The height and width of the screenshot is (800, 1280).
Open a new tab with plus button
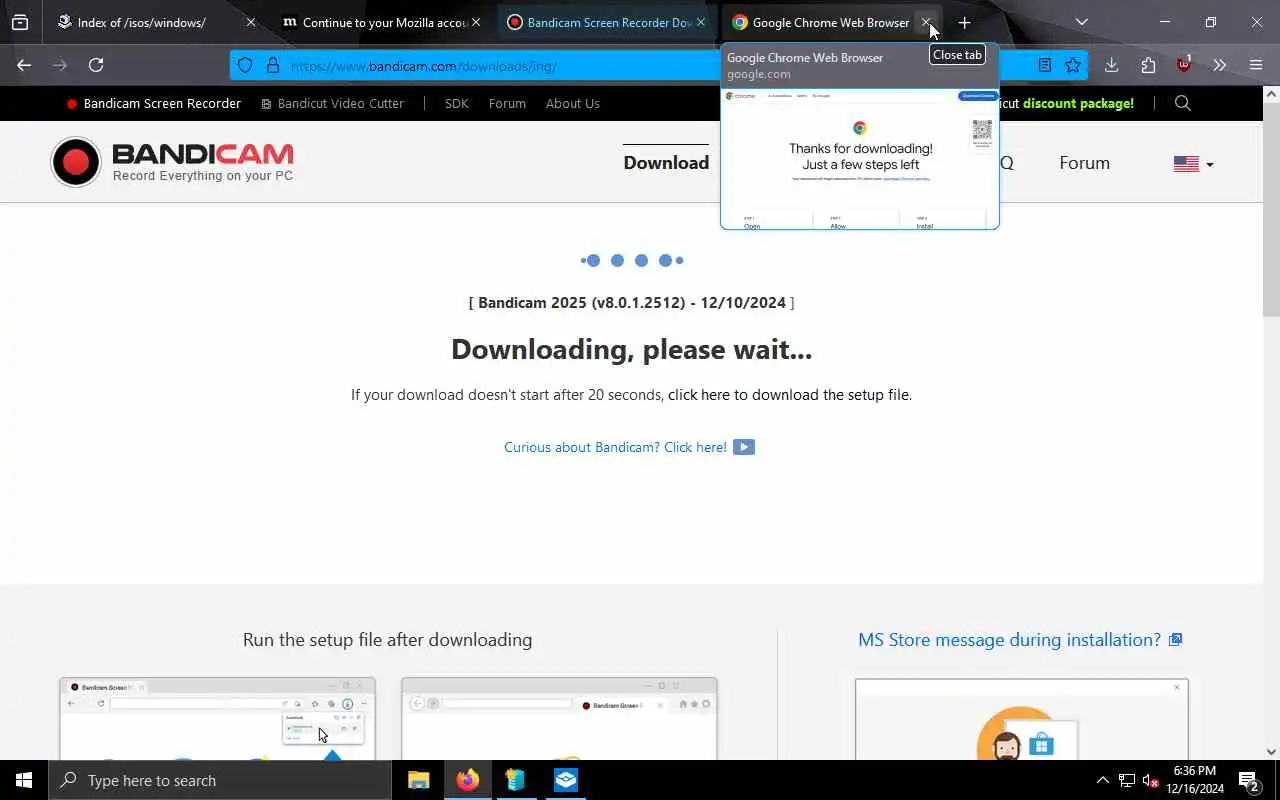(964, 22)
